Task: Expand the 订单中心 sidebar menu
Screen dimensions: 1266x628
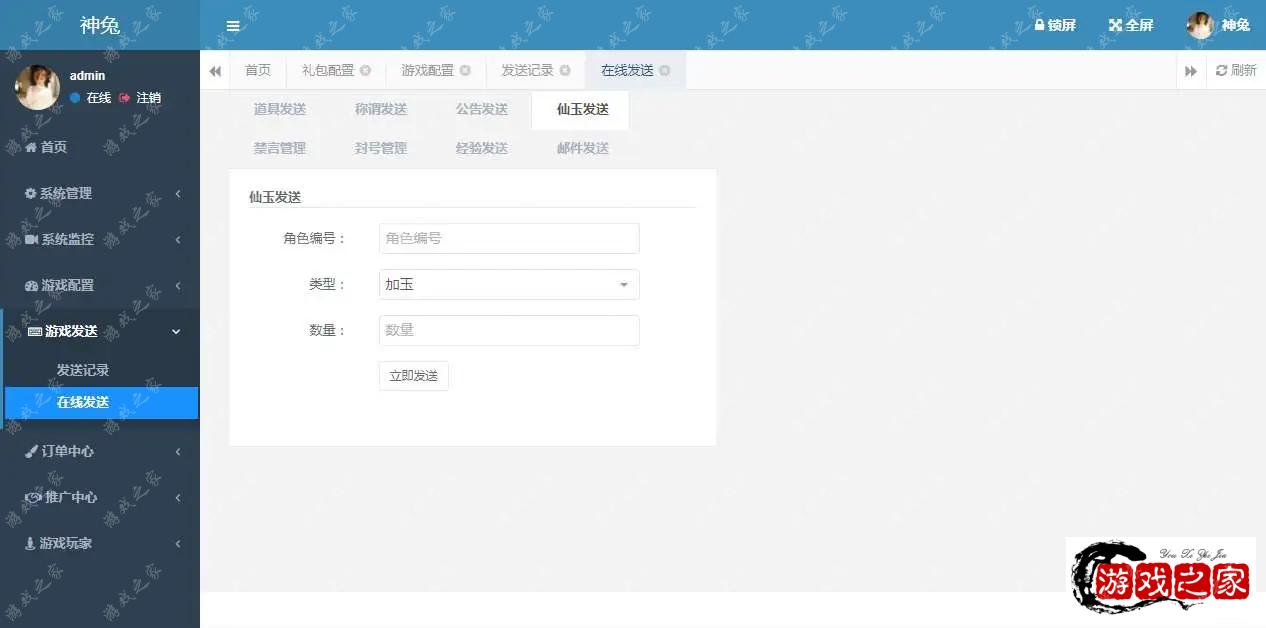Action: [x=100, y=451]
